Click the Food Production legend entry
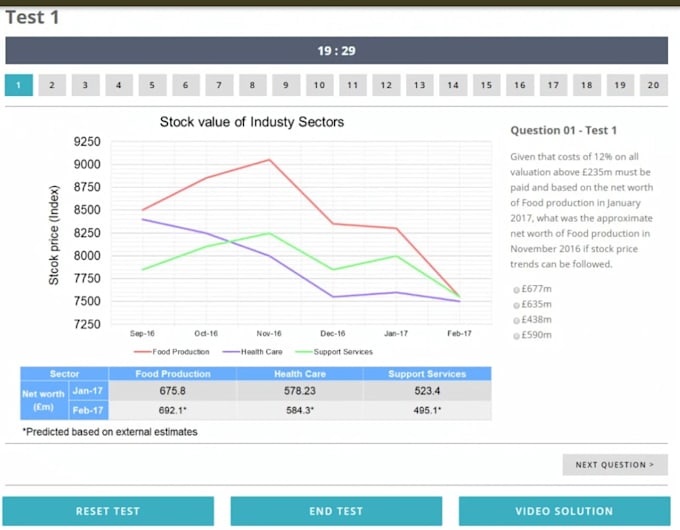680x530 pixels. (x=172, y=352)
